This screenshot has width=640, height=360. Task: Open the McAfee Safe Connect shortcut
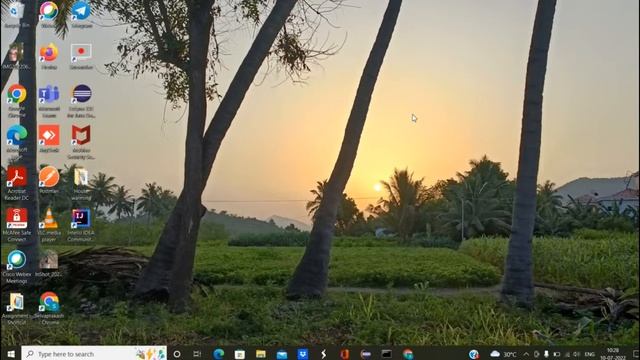point(16,224)
